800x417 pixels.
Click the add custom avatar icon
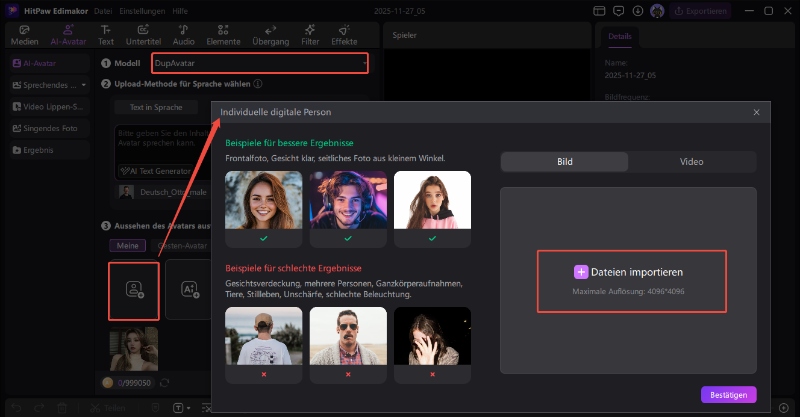(x=134, y=289)
